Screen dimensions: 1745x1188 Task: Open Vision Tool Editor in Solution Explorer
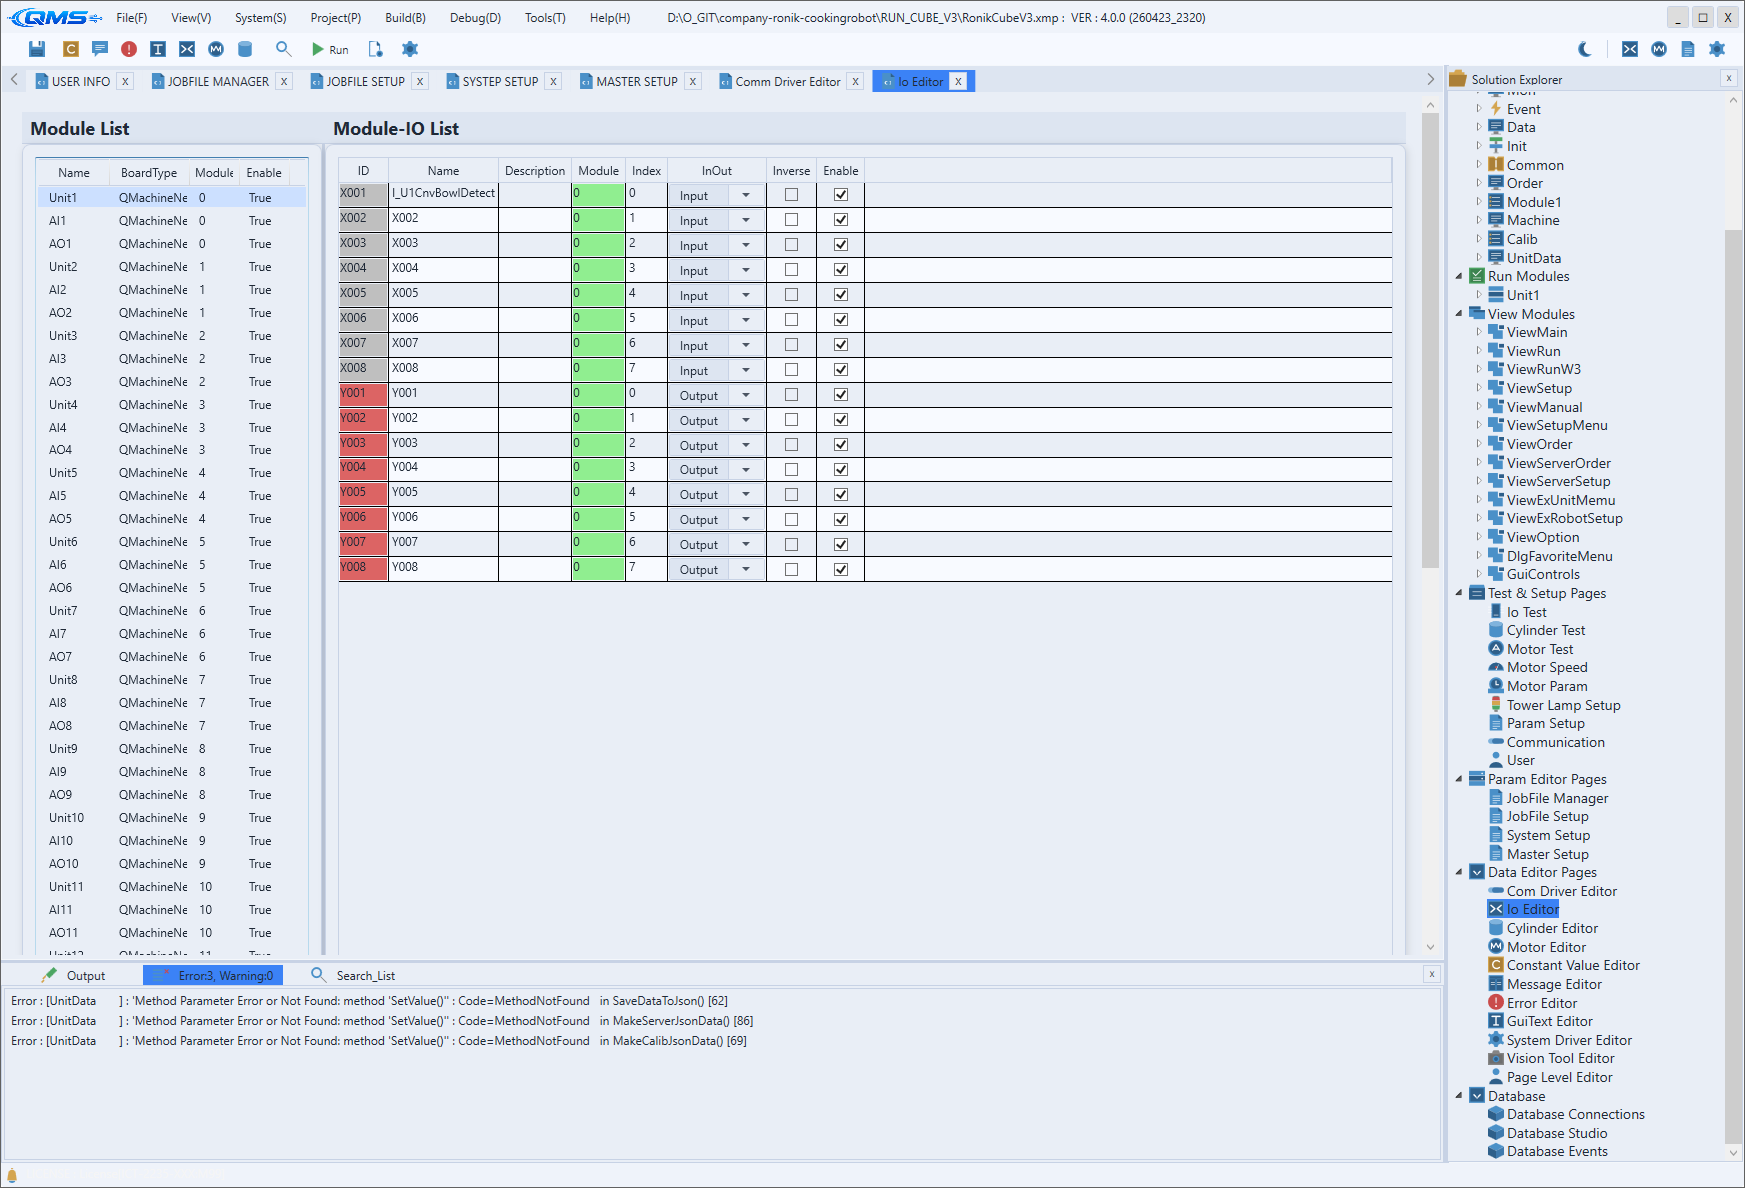pyautogui.click(x=1560, y=1058)
